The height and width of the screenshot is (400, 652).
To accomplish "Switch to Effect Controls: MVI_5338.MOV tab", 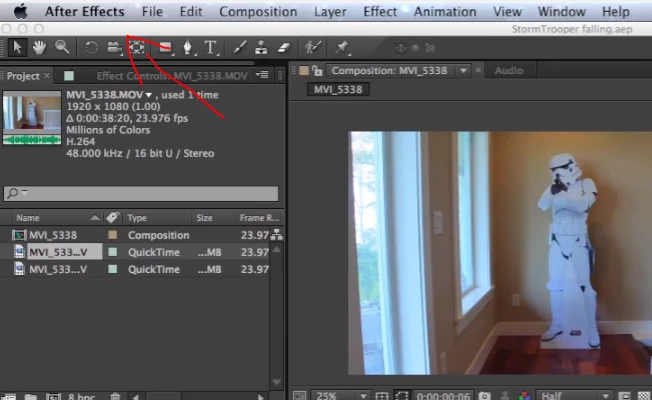I will coord(172,76).
